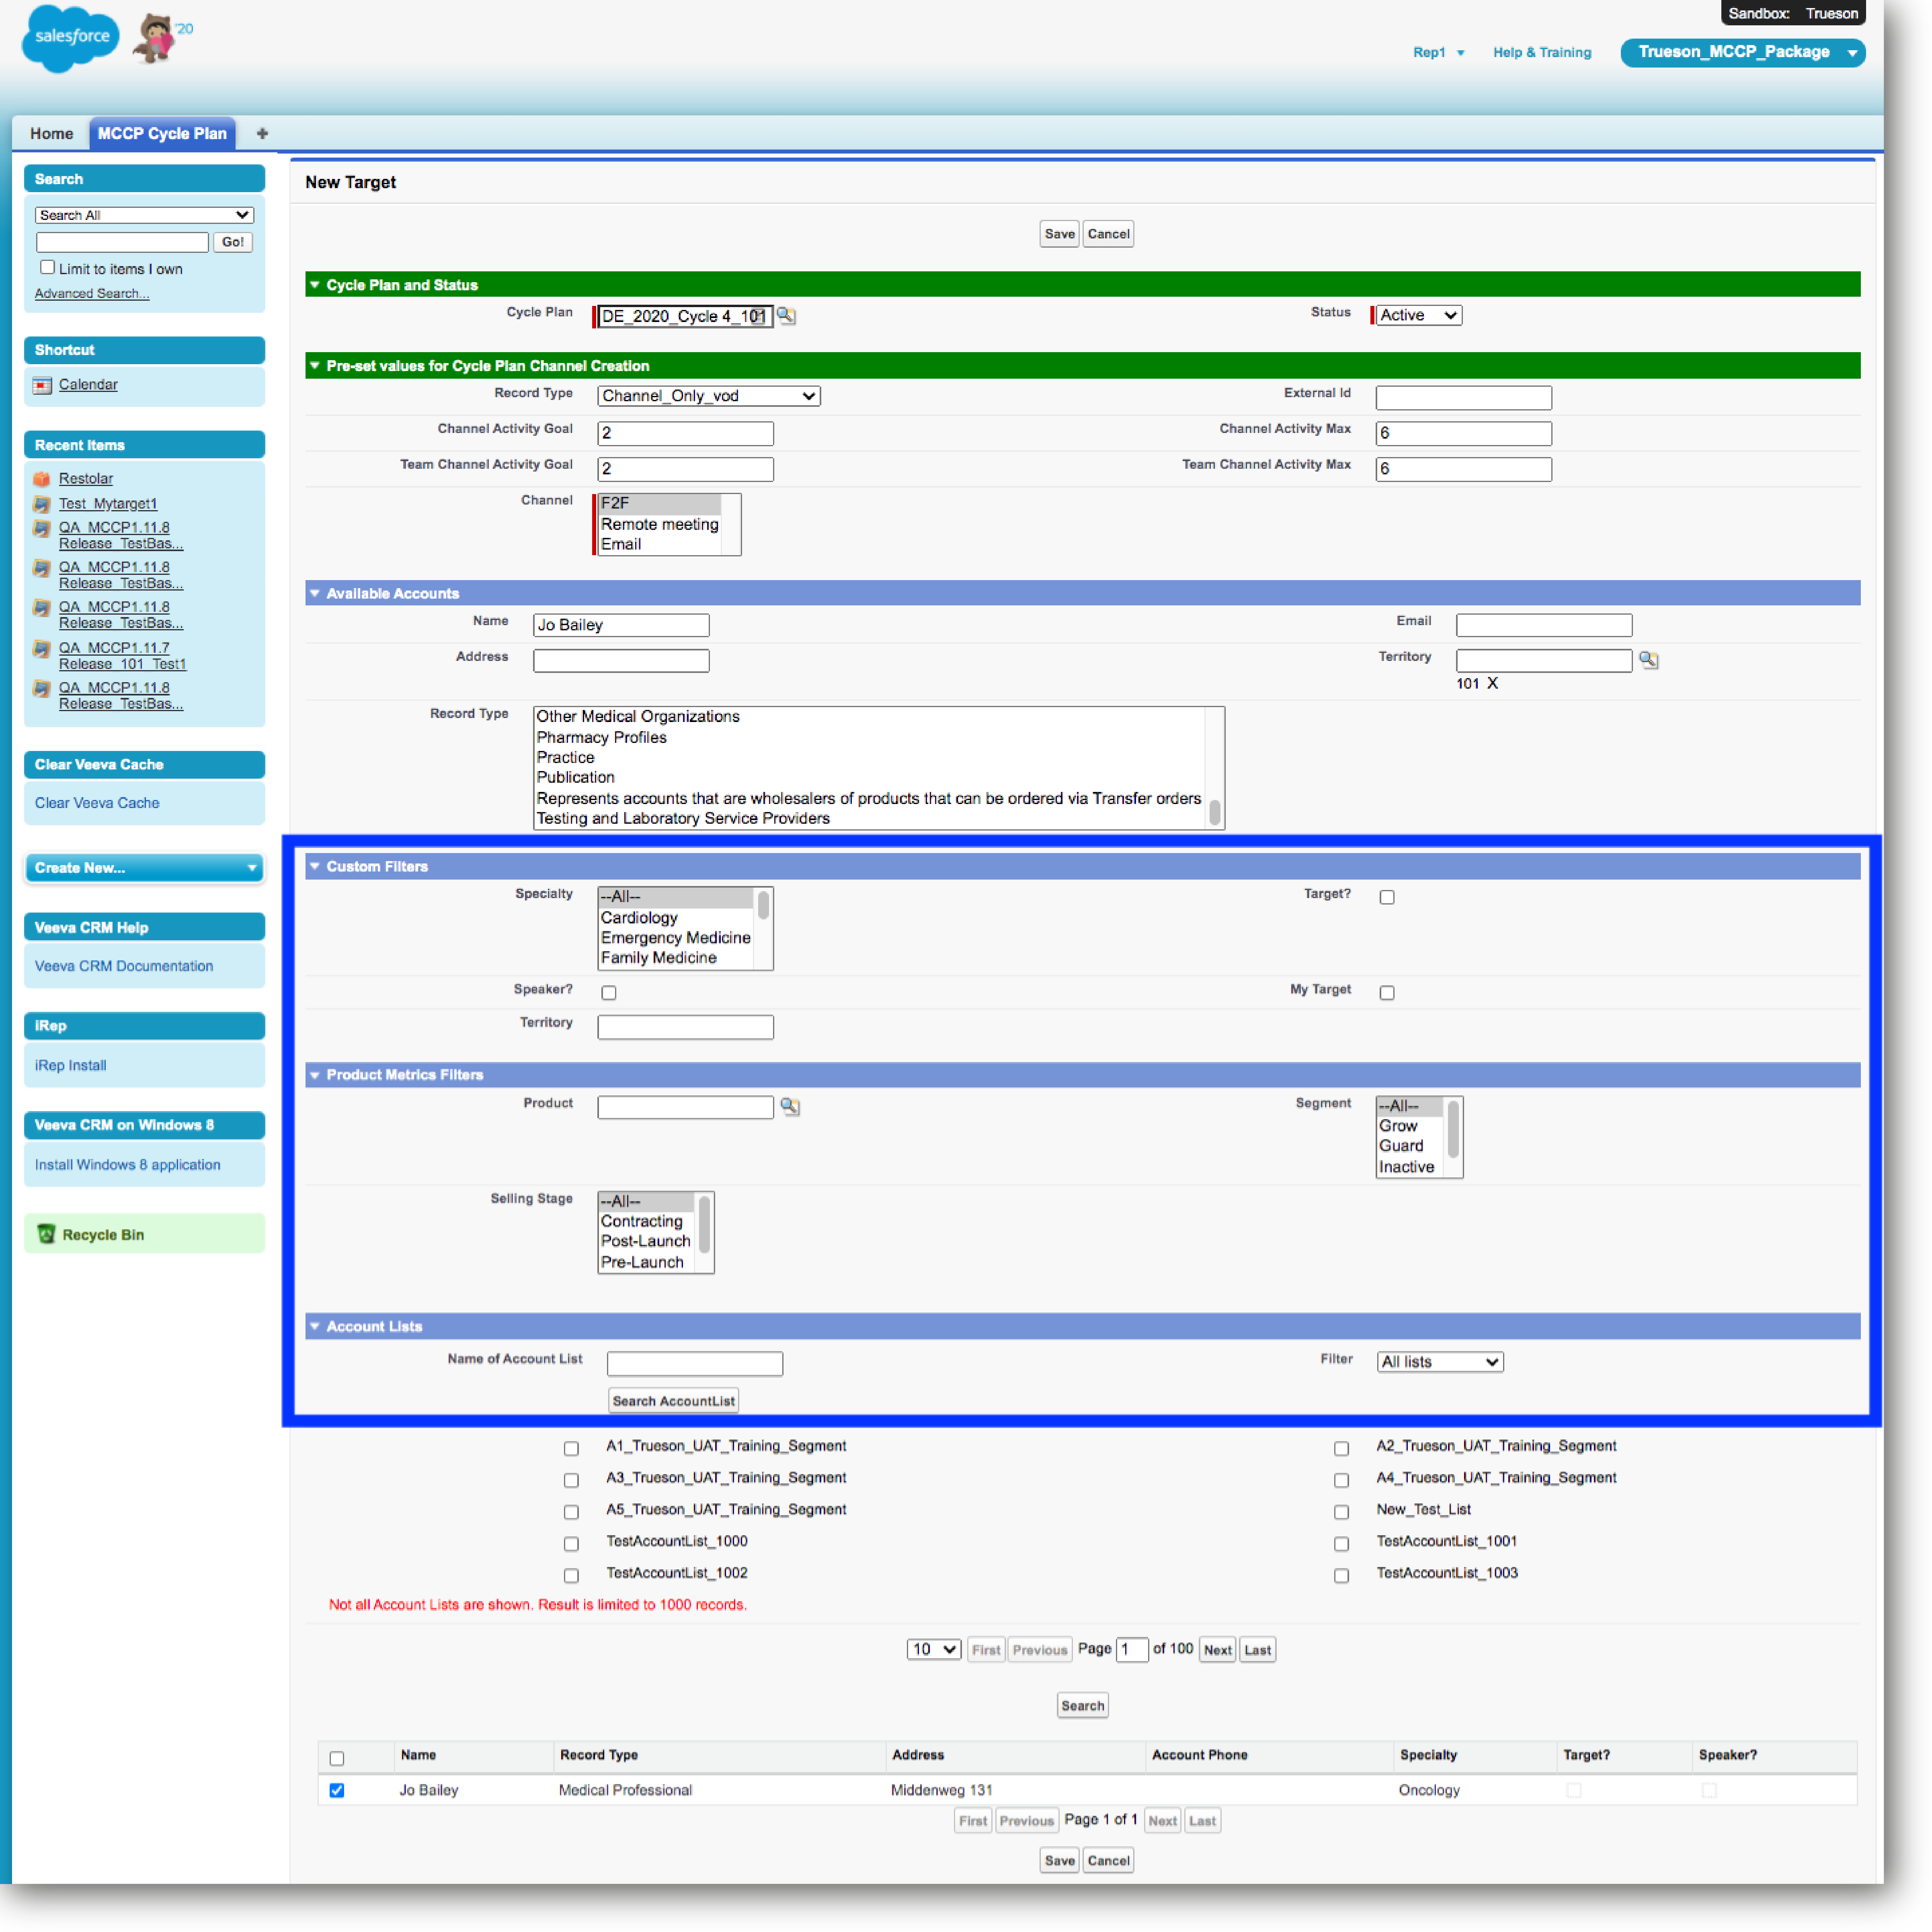The width and height of the screenshot is (1932, 1932).
Task: Open Record Type Channel_Only_vod dropdown
Action: coord(709,396)
